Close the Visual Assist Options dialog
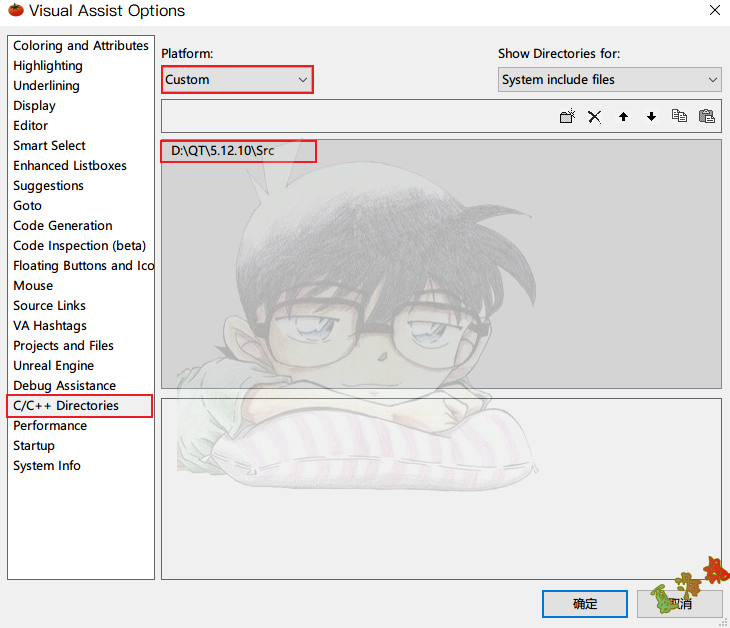 click(714, 11)
